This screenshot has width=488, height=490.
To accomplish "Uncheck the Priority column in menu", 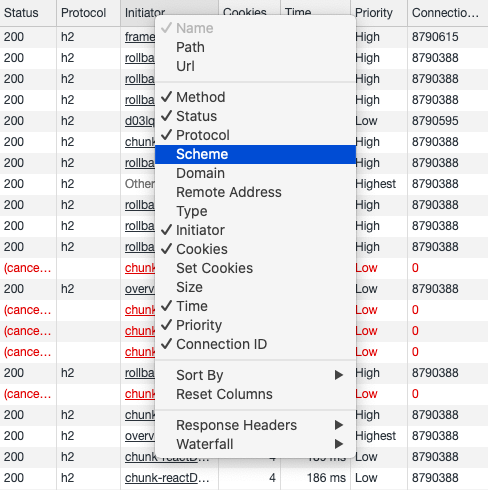I will tap(255, 325).
